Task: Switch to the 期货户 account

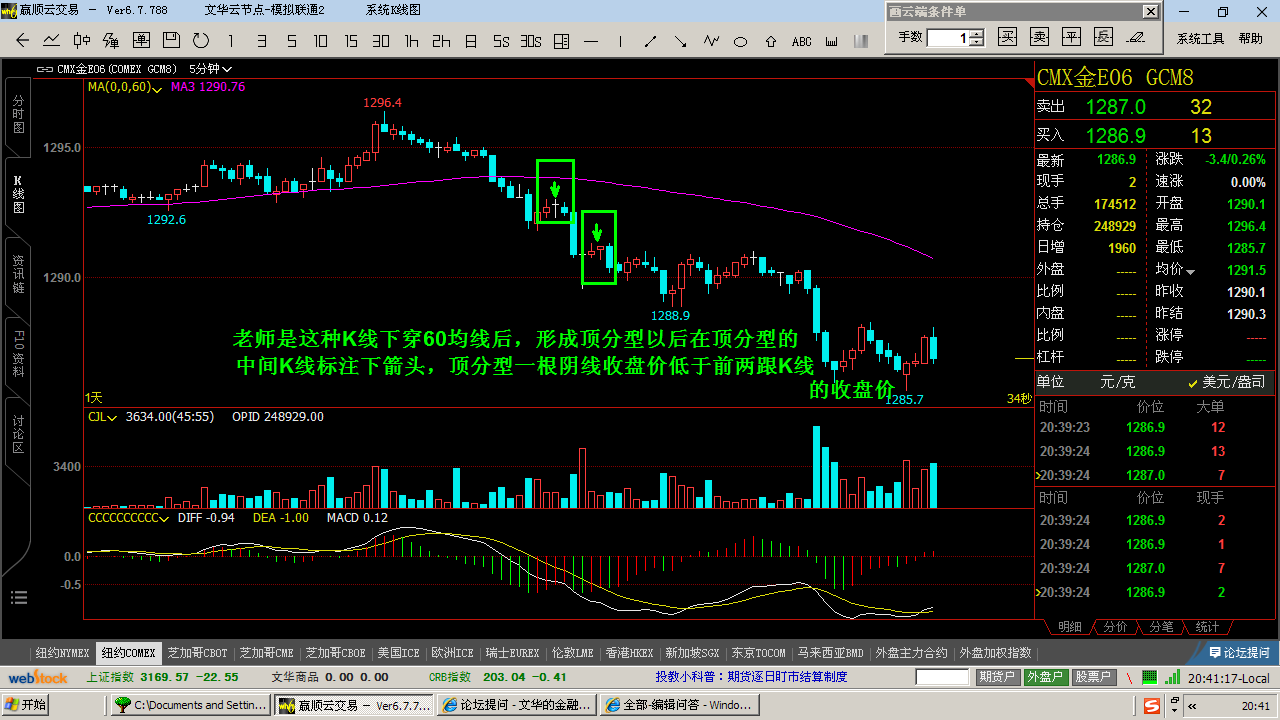Action: (997, 677)
